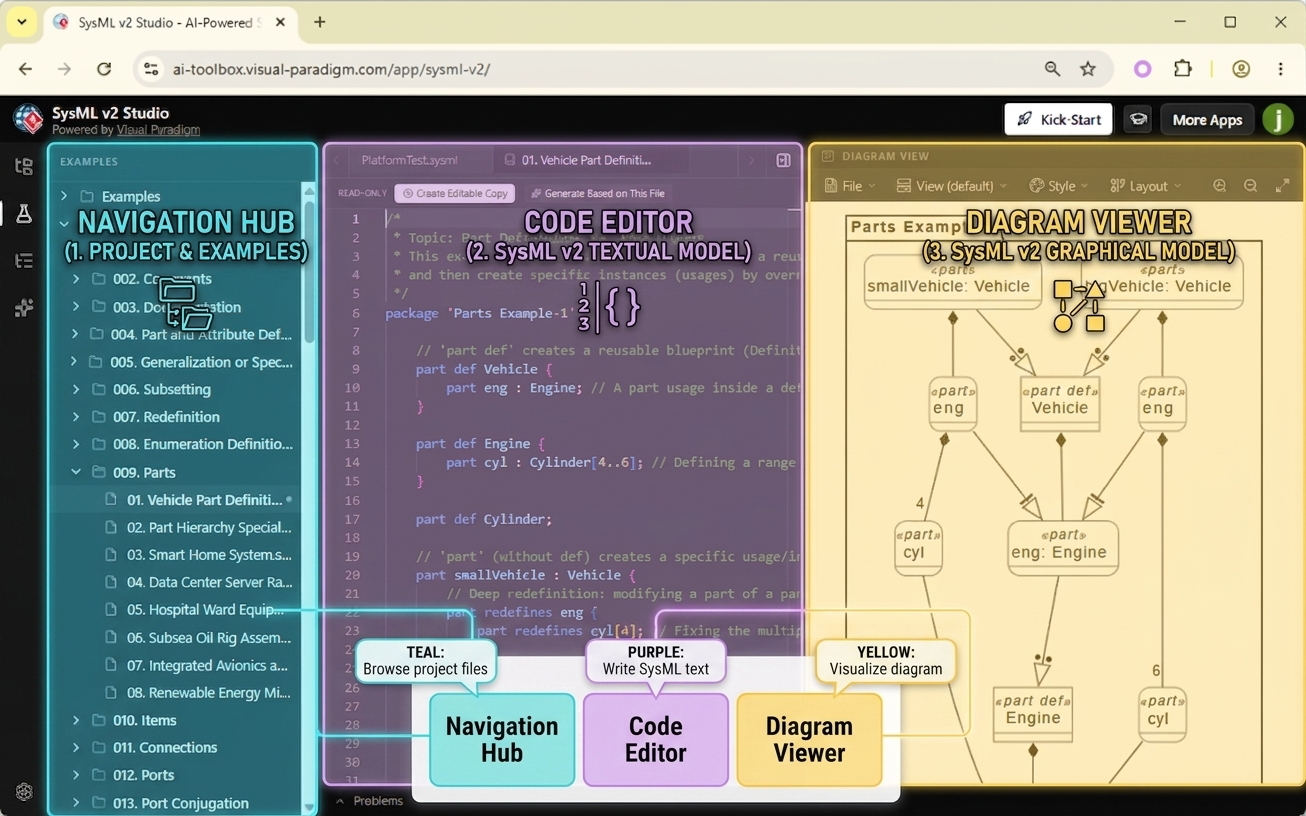The image size is (1306, 816).
Task: Select the SysML v2 Studio browser tab
Action: pyautogui.click(x=172, y=22)
